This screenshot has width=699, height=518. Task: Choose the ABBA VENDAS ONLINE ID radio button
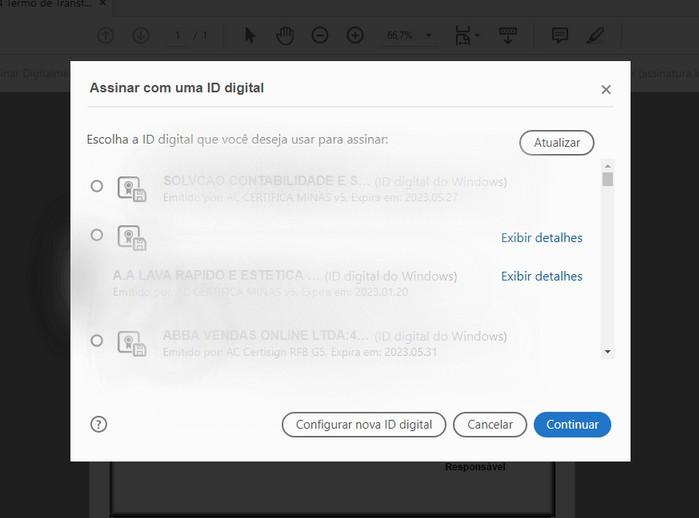pyautogui.click(x=97, y=341)
